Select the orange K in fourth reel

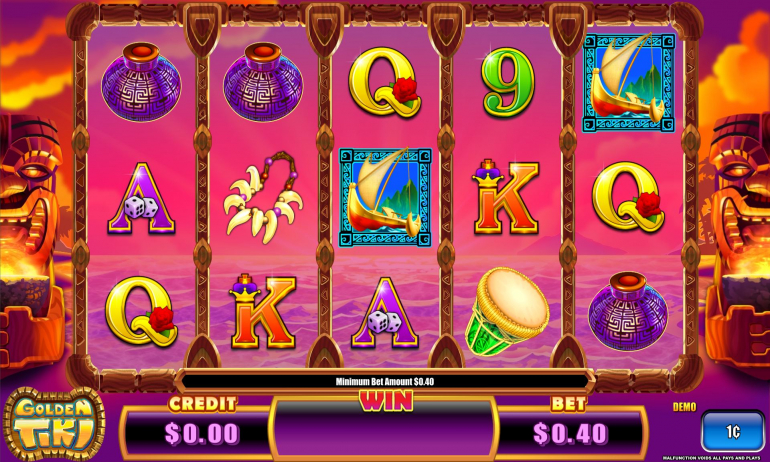pos(506,196)
